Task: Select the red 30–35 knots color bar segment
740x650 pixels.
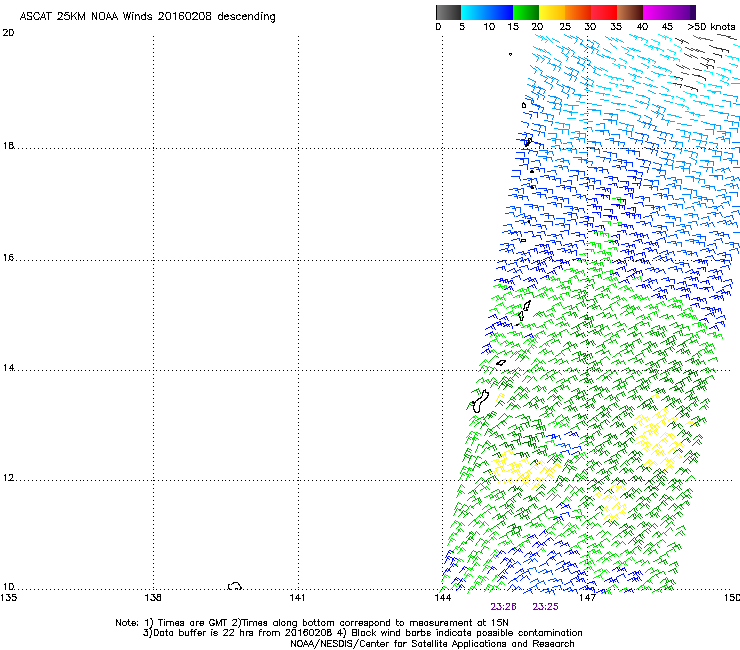Action: click(x=604, y=12)
